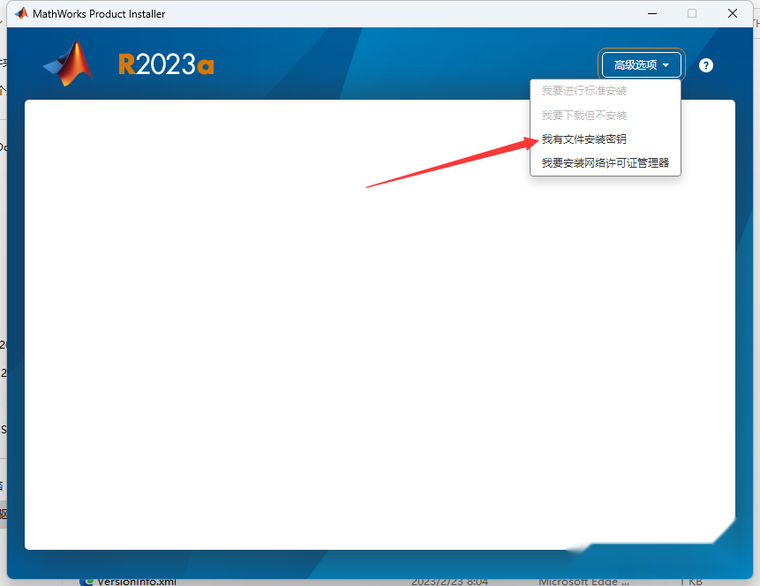
Task: Click the Microsoft Edge file type text
Action: pyautogui.click(x=584, y=581)
